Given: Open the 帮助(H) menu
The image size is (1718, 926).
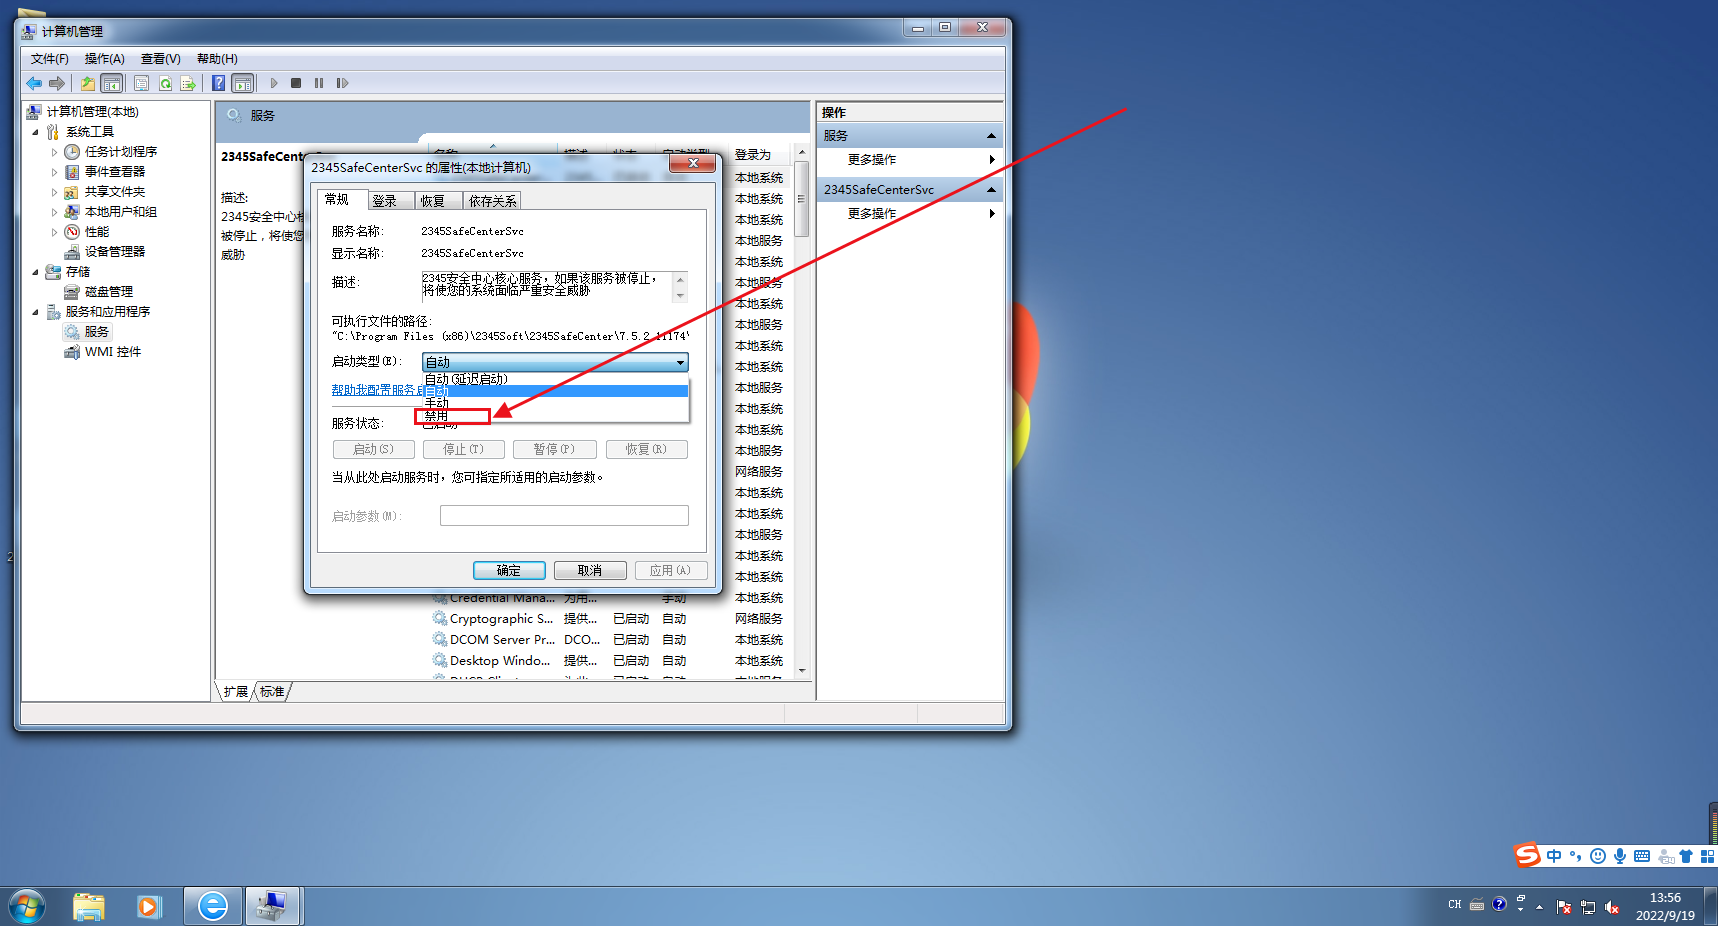Looking at the screenshot, I should 217,59.
